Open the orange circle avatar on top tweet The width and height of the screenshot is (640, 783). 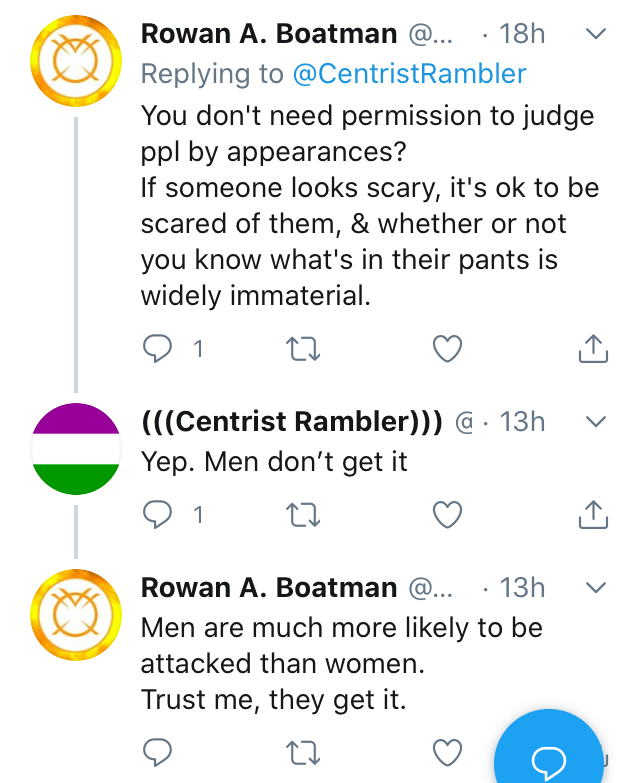pyautogui.click(x=74, y=62)
